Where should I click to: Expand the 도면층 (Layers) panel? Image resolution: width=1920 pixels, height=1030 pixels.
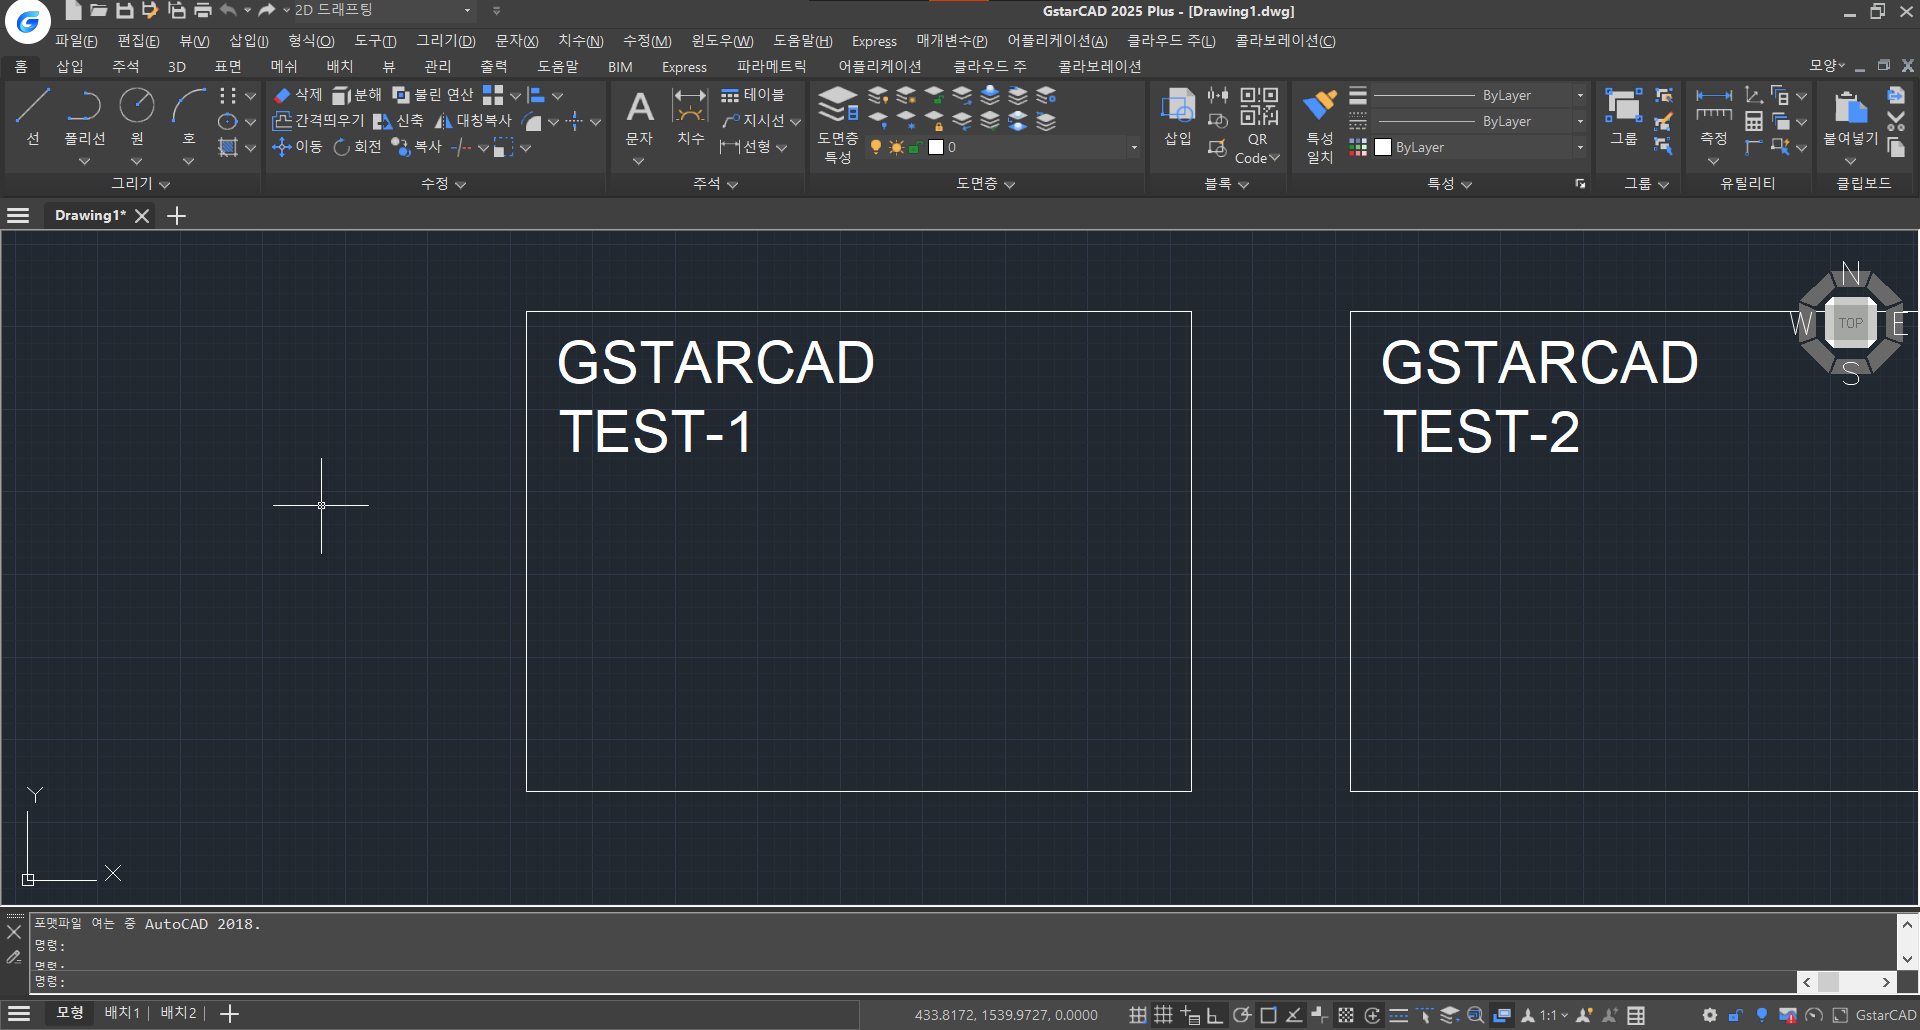(985, 184)
